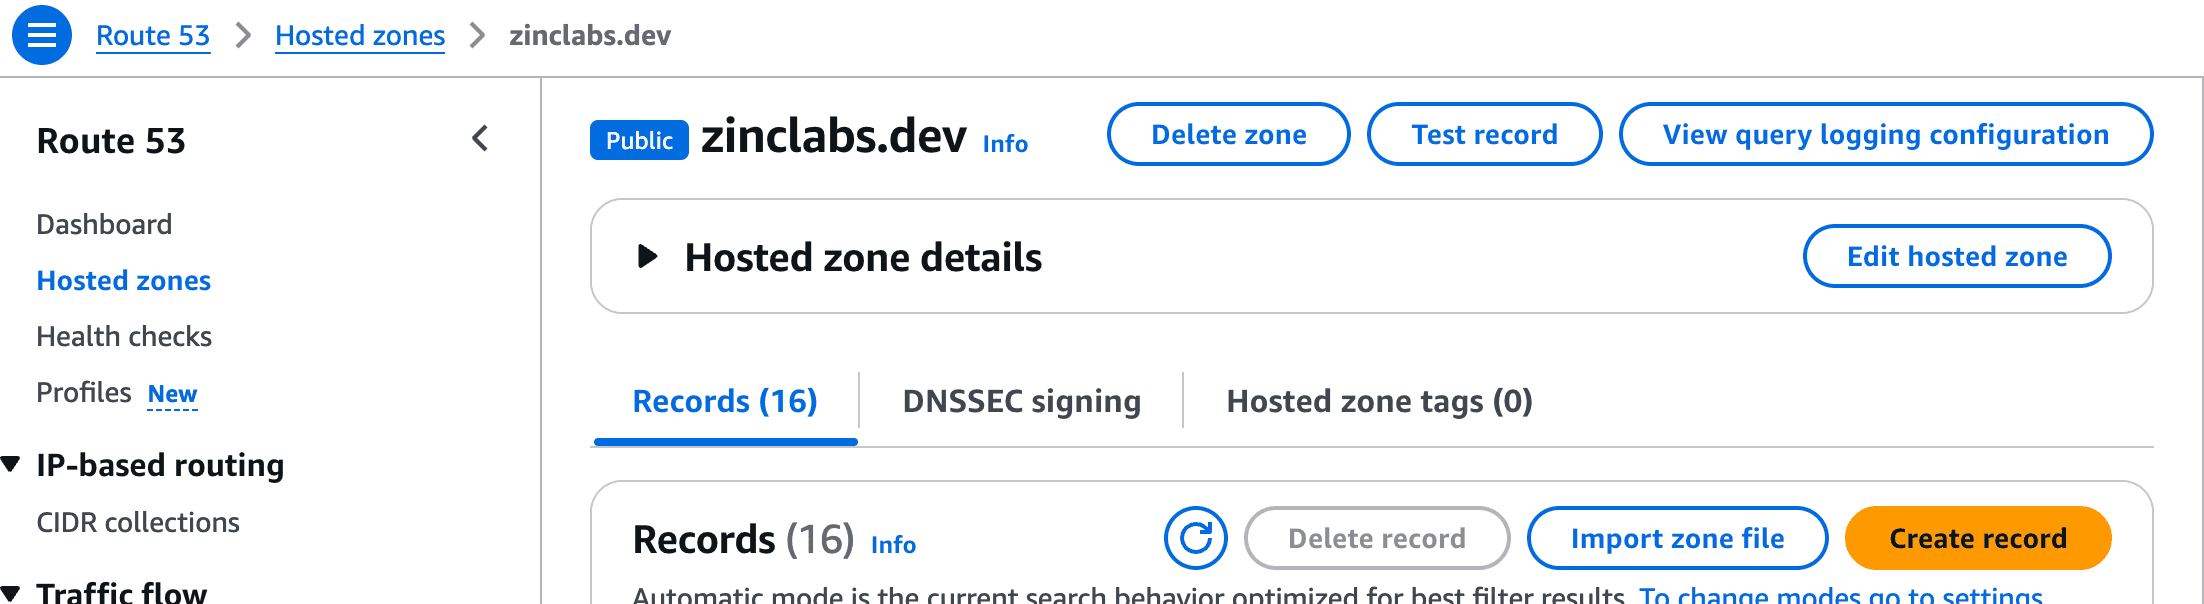The image size is (2204, 604).
Task: Open View query logging configuration
Action: point(1885,134)
